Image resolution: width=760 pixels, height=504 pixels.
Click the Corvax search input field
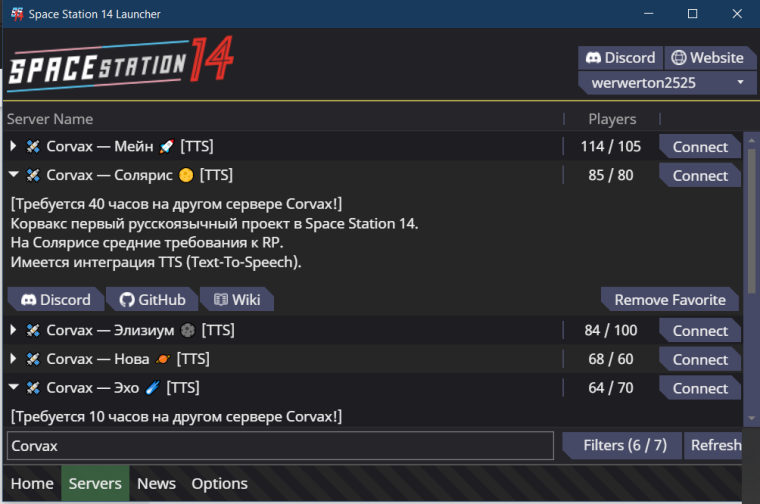(x=280, y=445)
